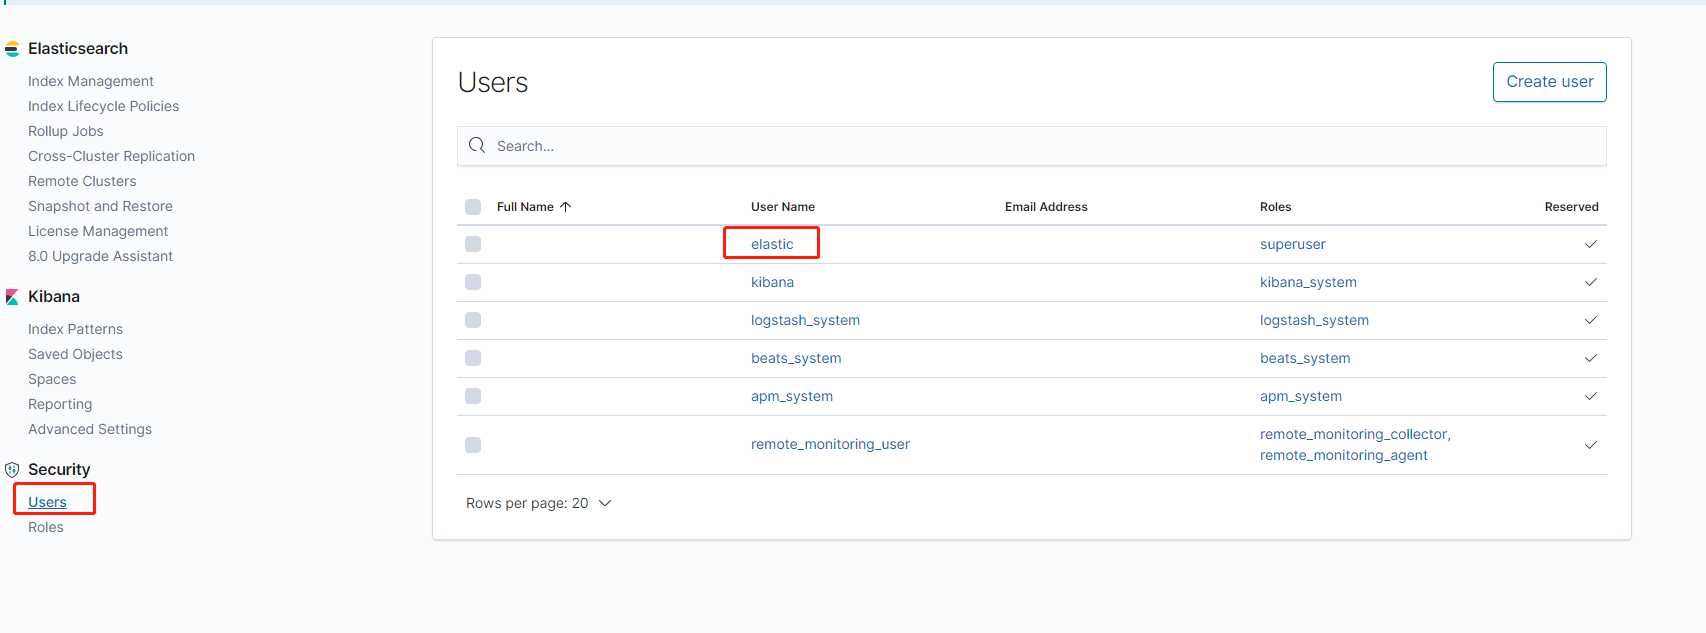Open Saved Objects

[75, 354]
